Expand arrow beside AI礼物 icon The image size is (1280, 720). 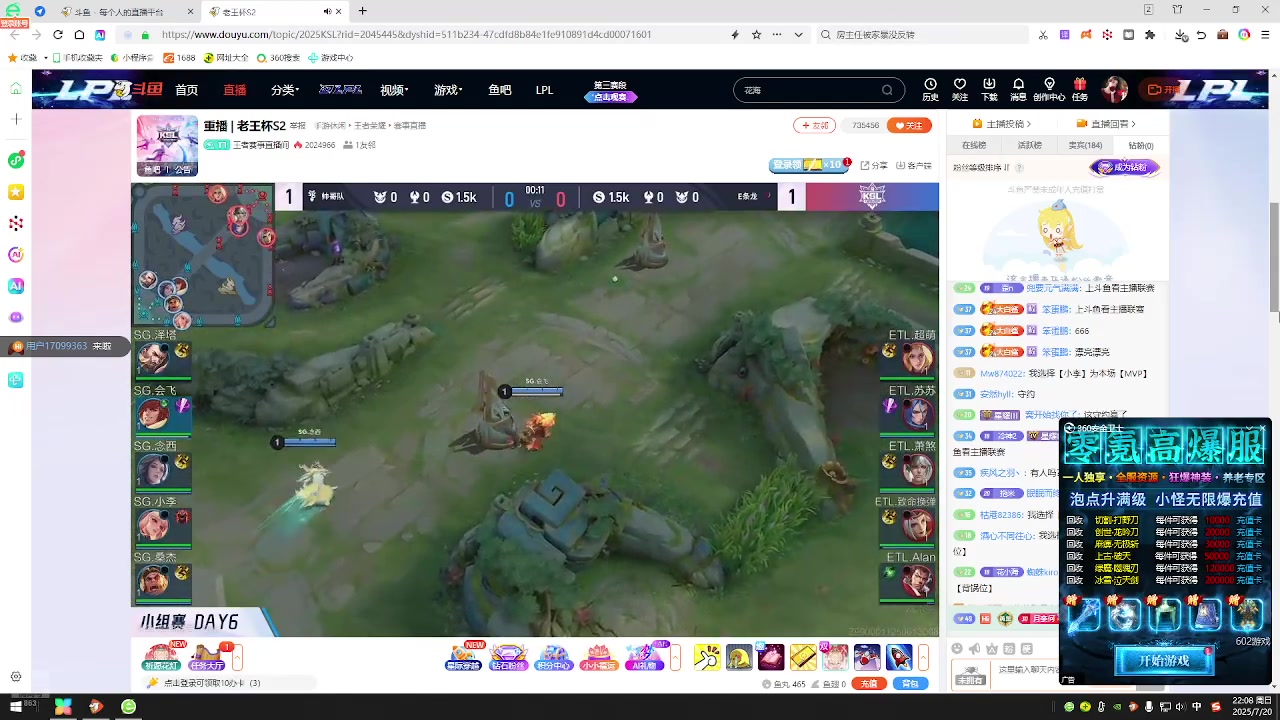point(676,657)
